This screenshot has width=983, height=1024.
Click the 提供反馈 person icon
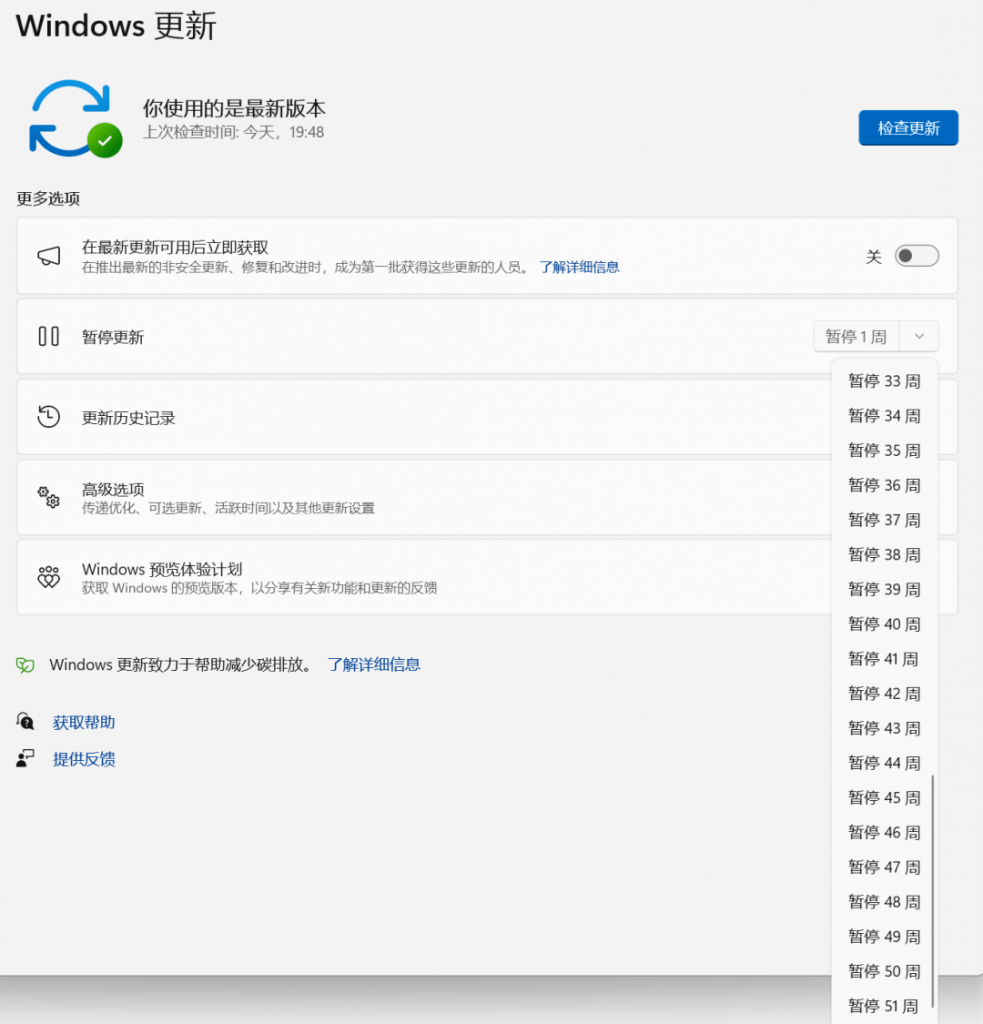click(26, 759)
